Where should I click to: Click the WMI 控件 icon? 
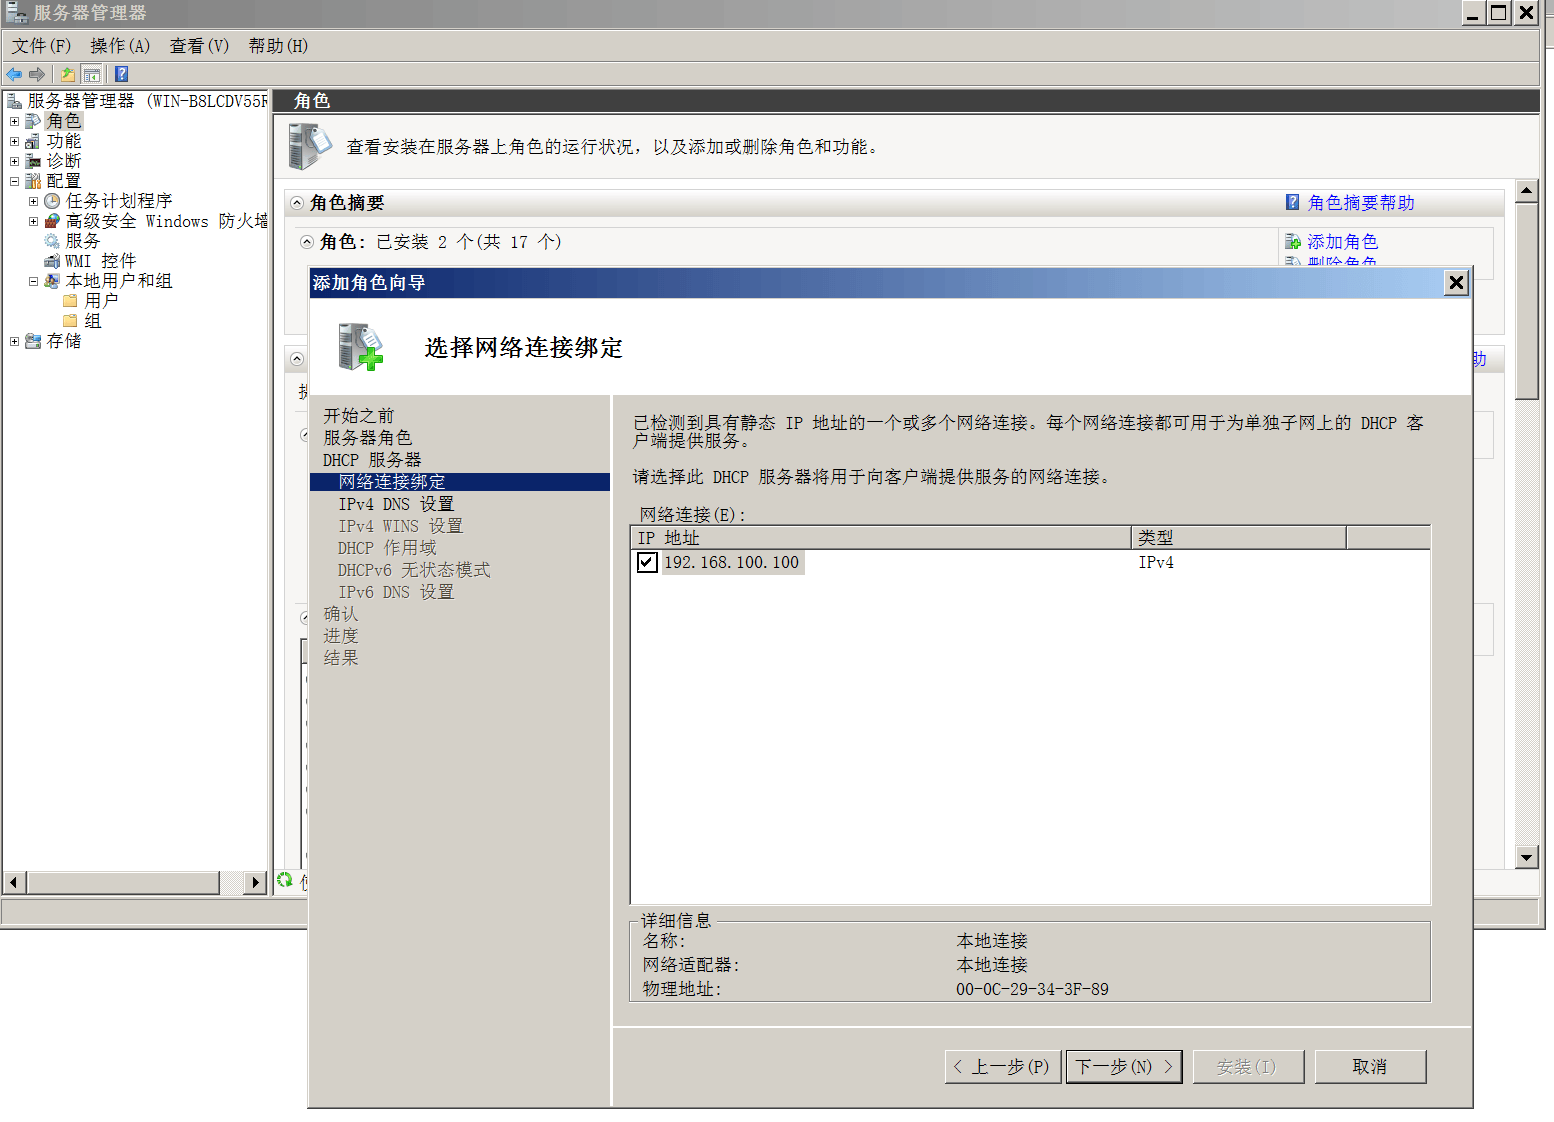[x=52, y=261]
